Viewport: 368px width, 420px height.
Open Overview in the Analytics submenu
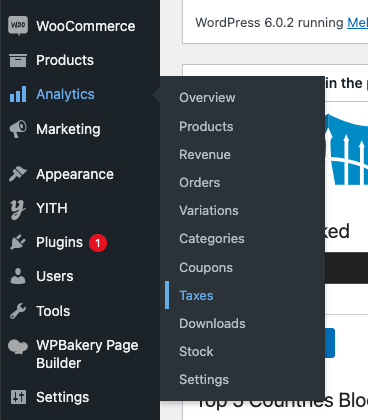(207, 98)
